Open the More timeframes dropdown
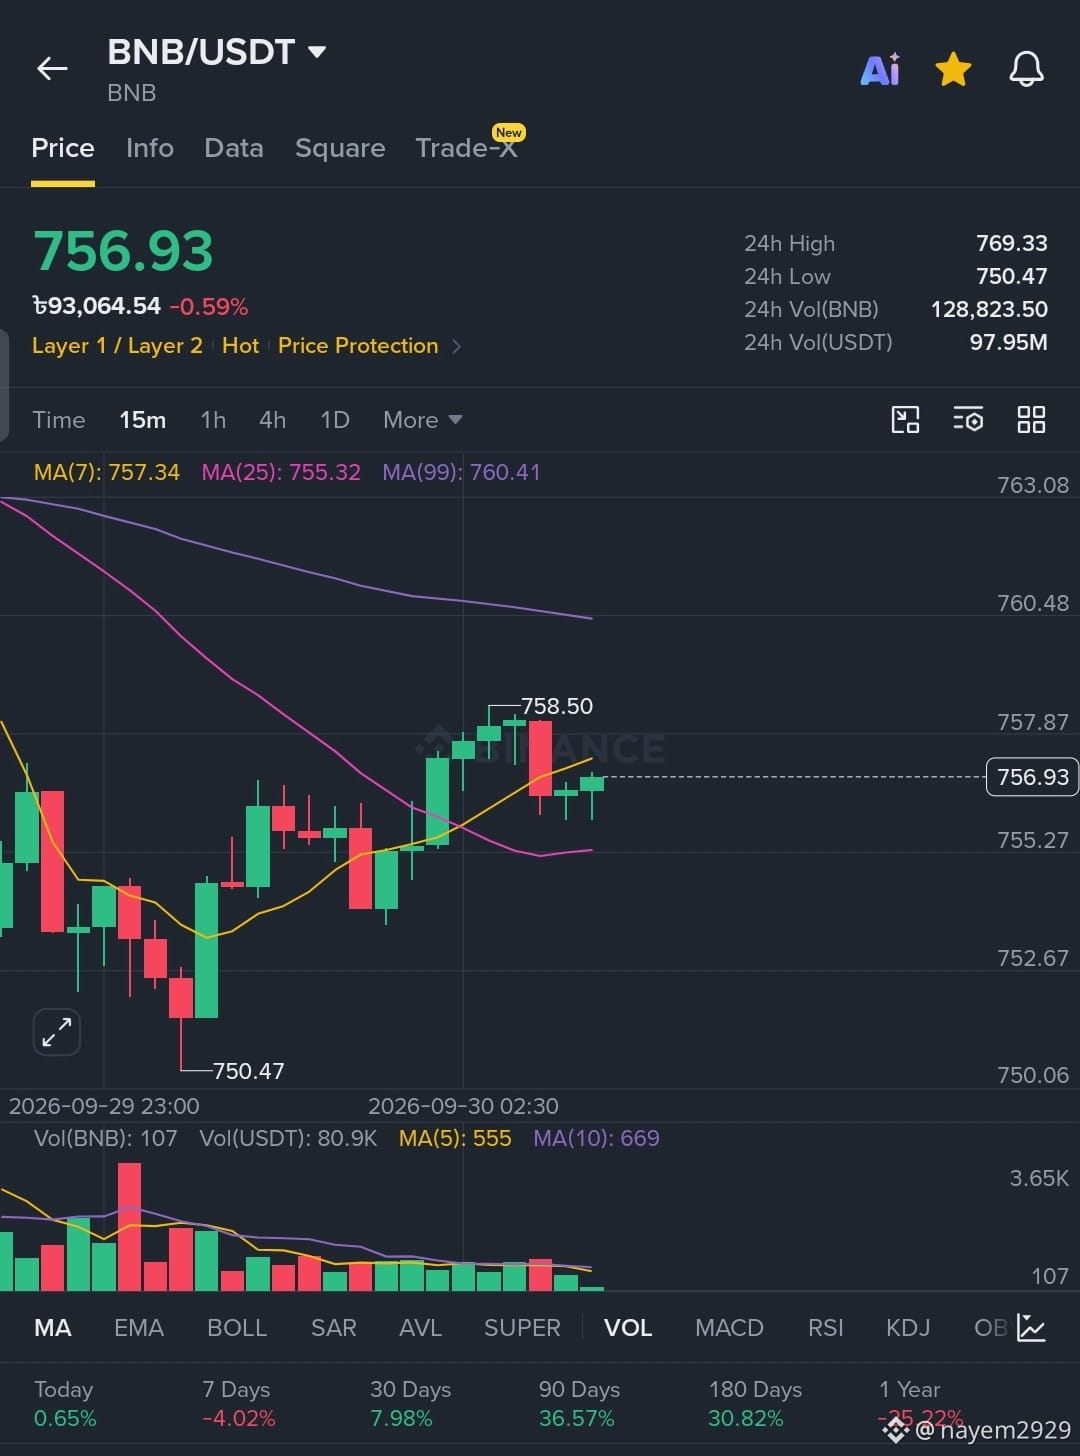Image resolution: width=1080 pixels, height=1456 pixels. (x=422, y=420)
